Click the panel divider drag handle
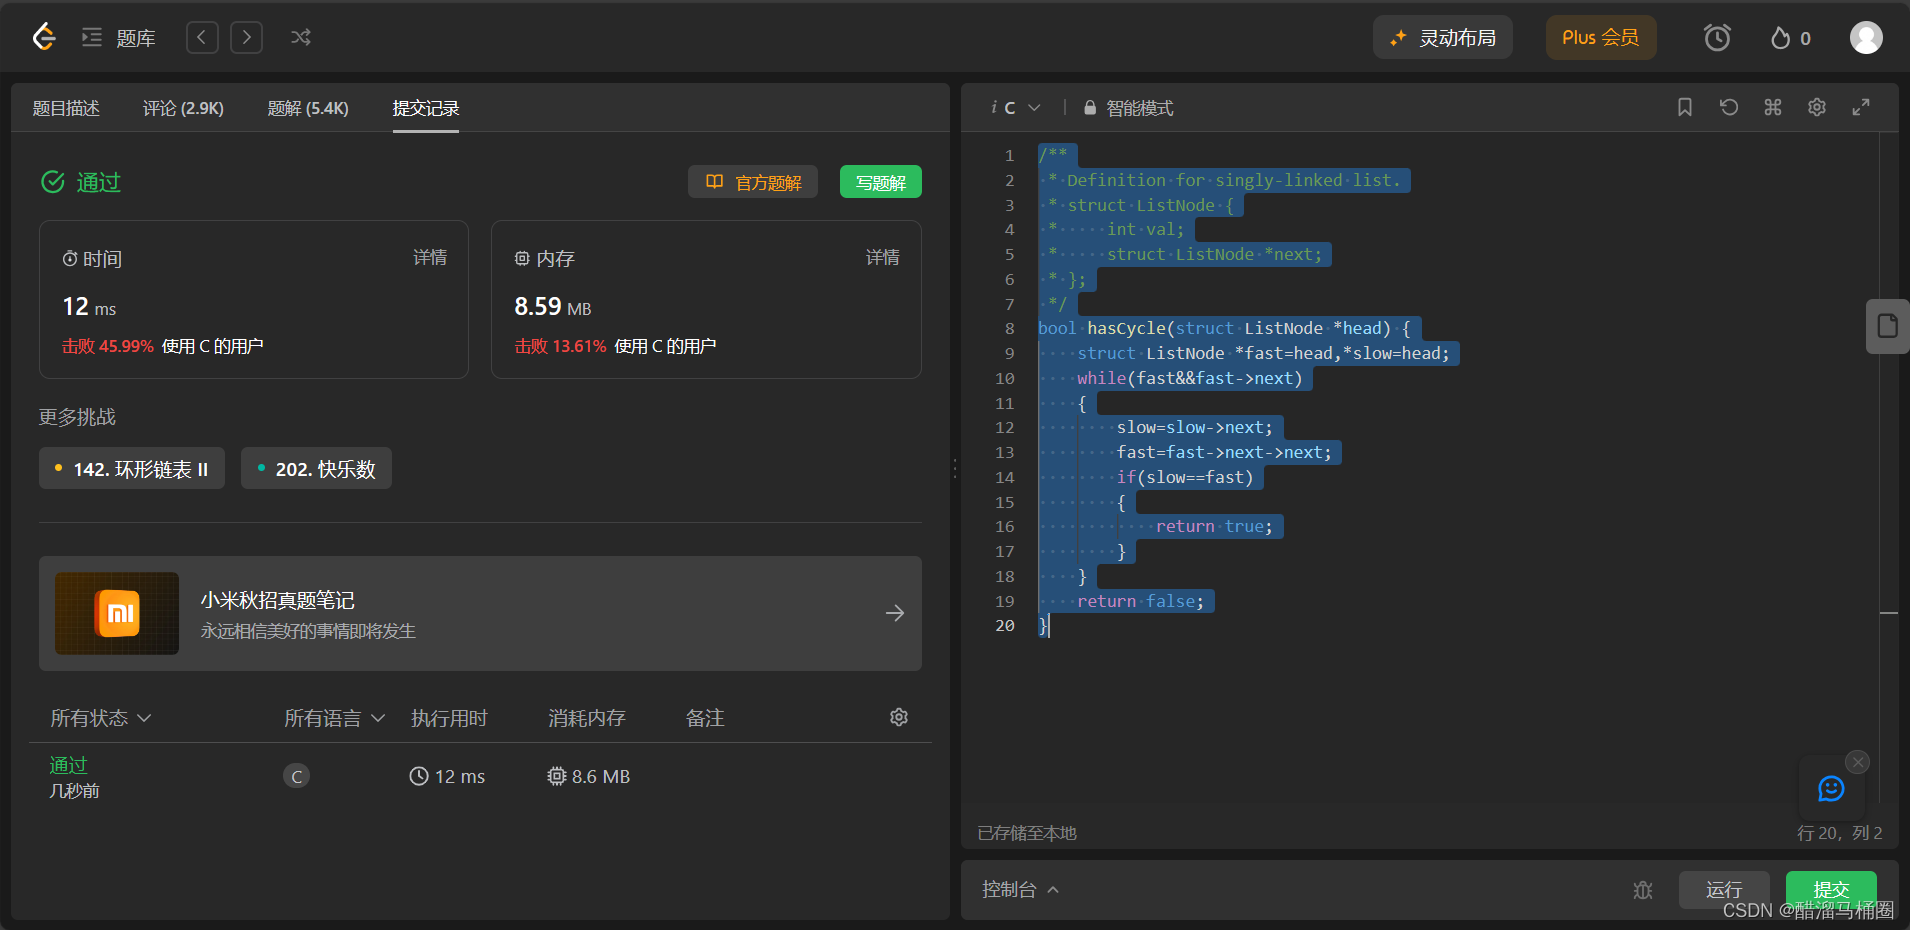The height and width of the screenshot is (930, 1910). point(955,468)
